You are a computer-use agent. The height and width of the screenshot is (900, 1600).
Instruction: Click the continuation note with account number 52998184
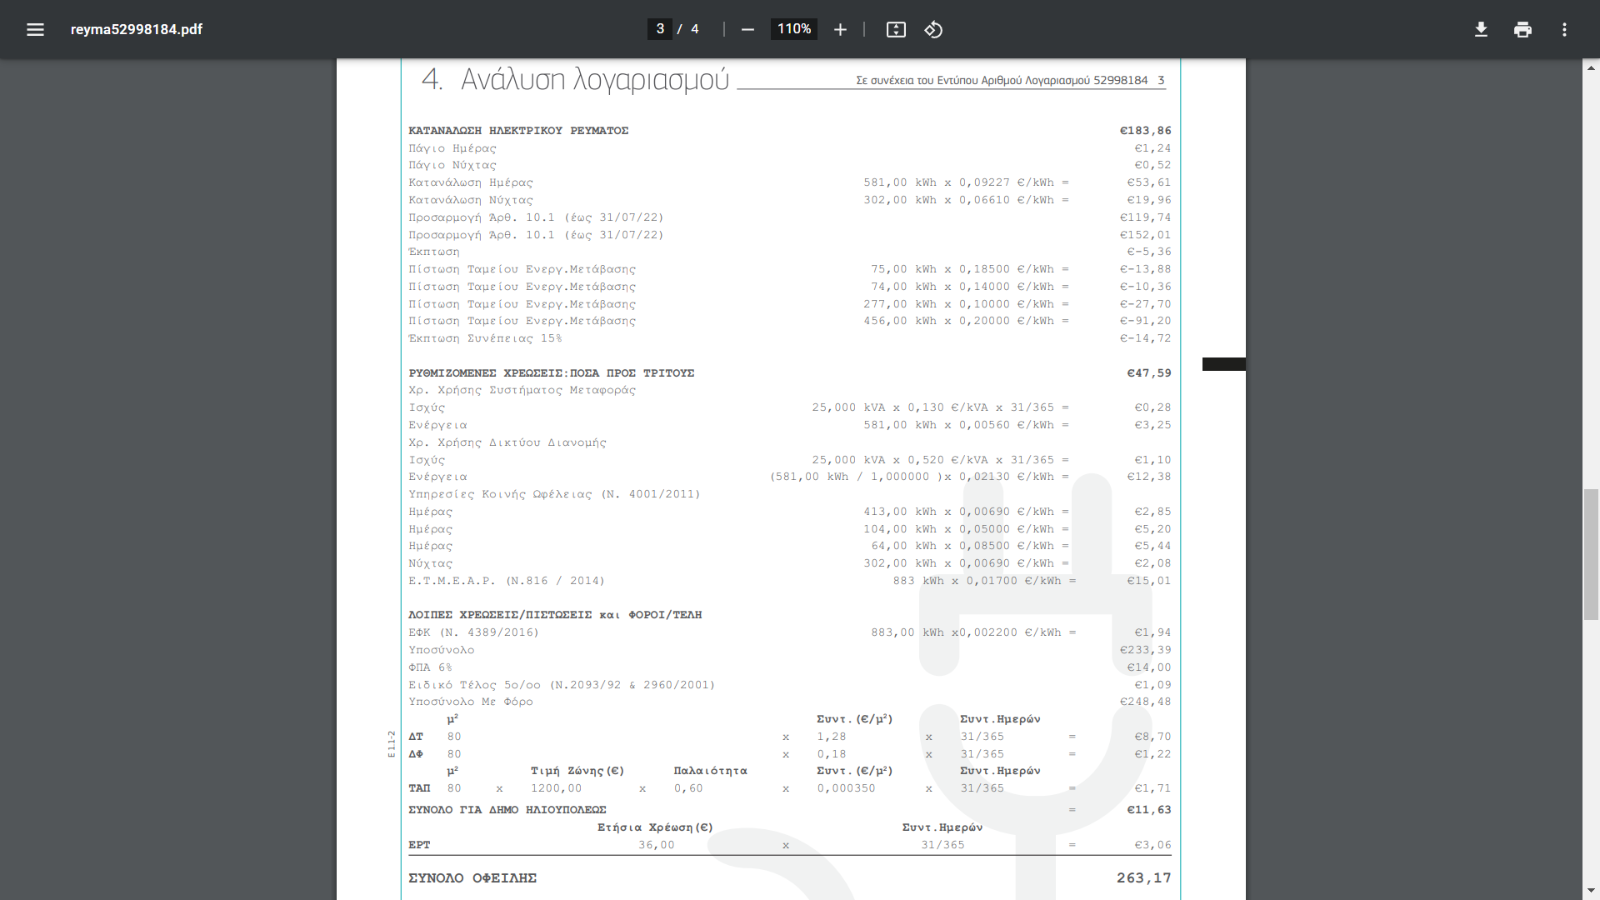click(x=1010, y=80)
